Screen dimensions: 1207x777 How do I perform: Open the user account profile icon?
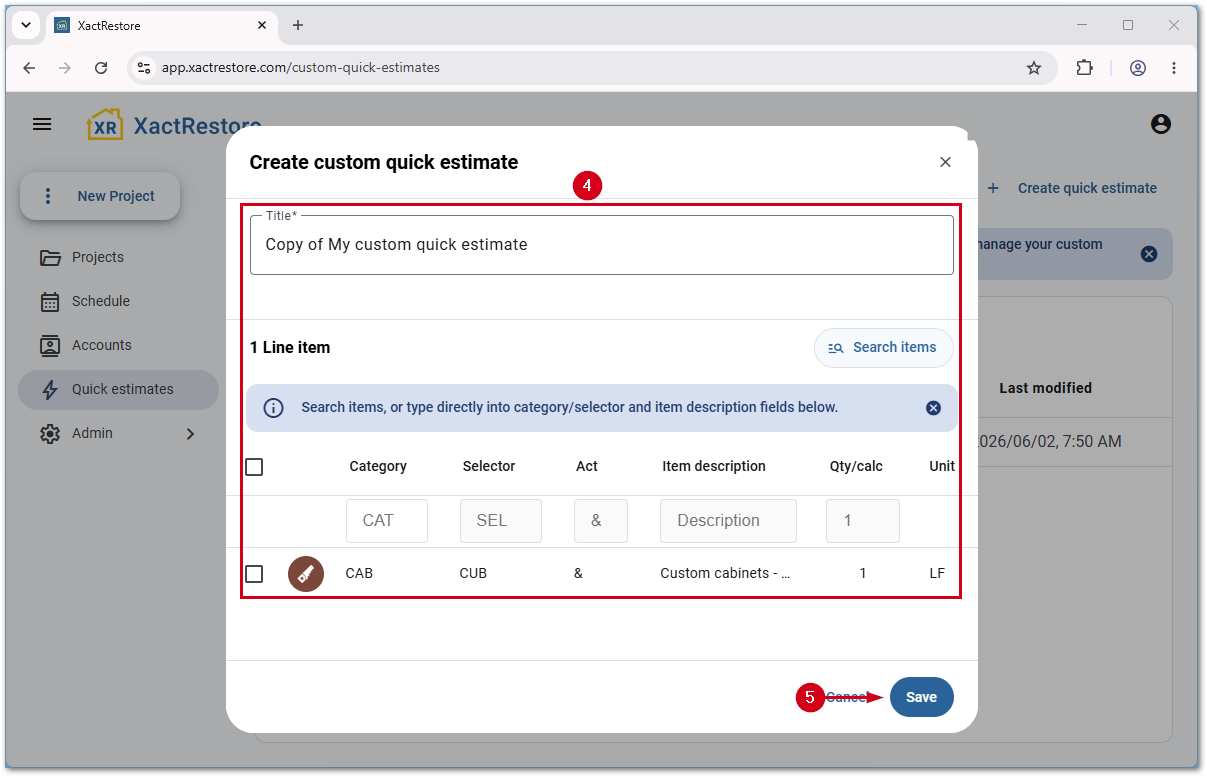(1160, 124)
